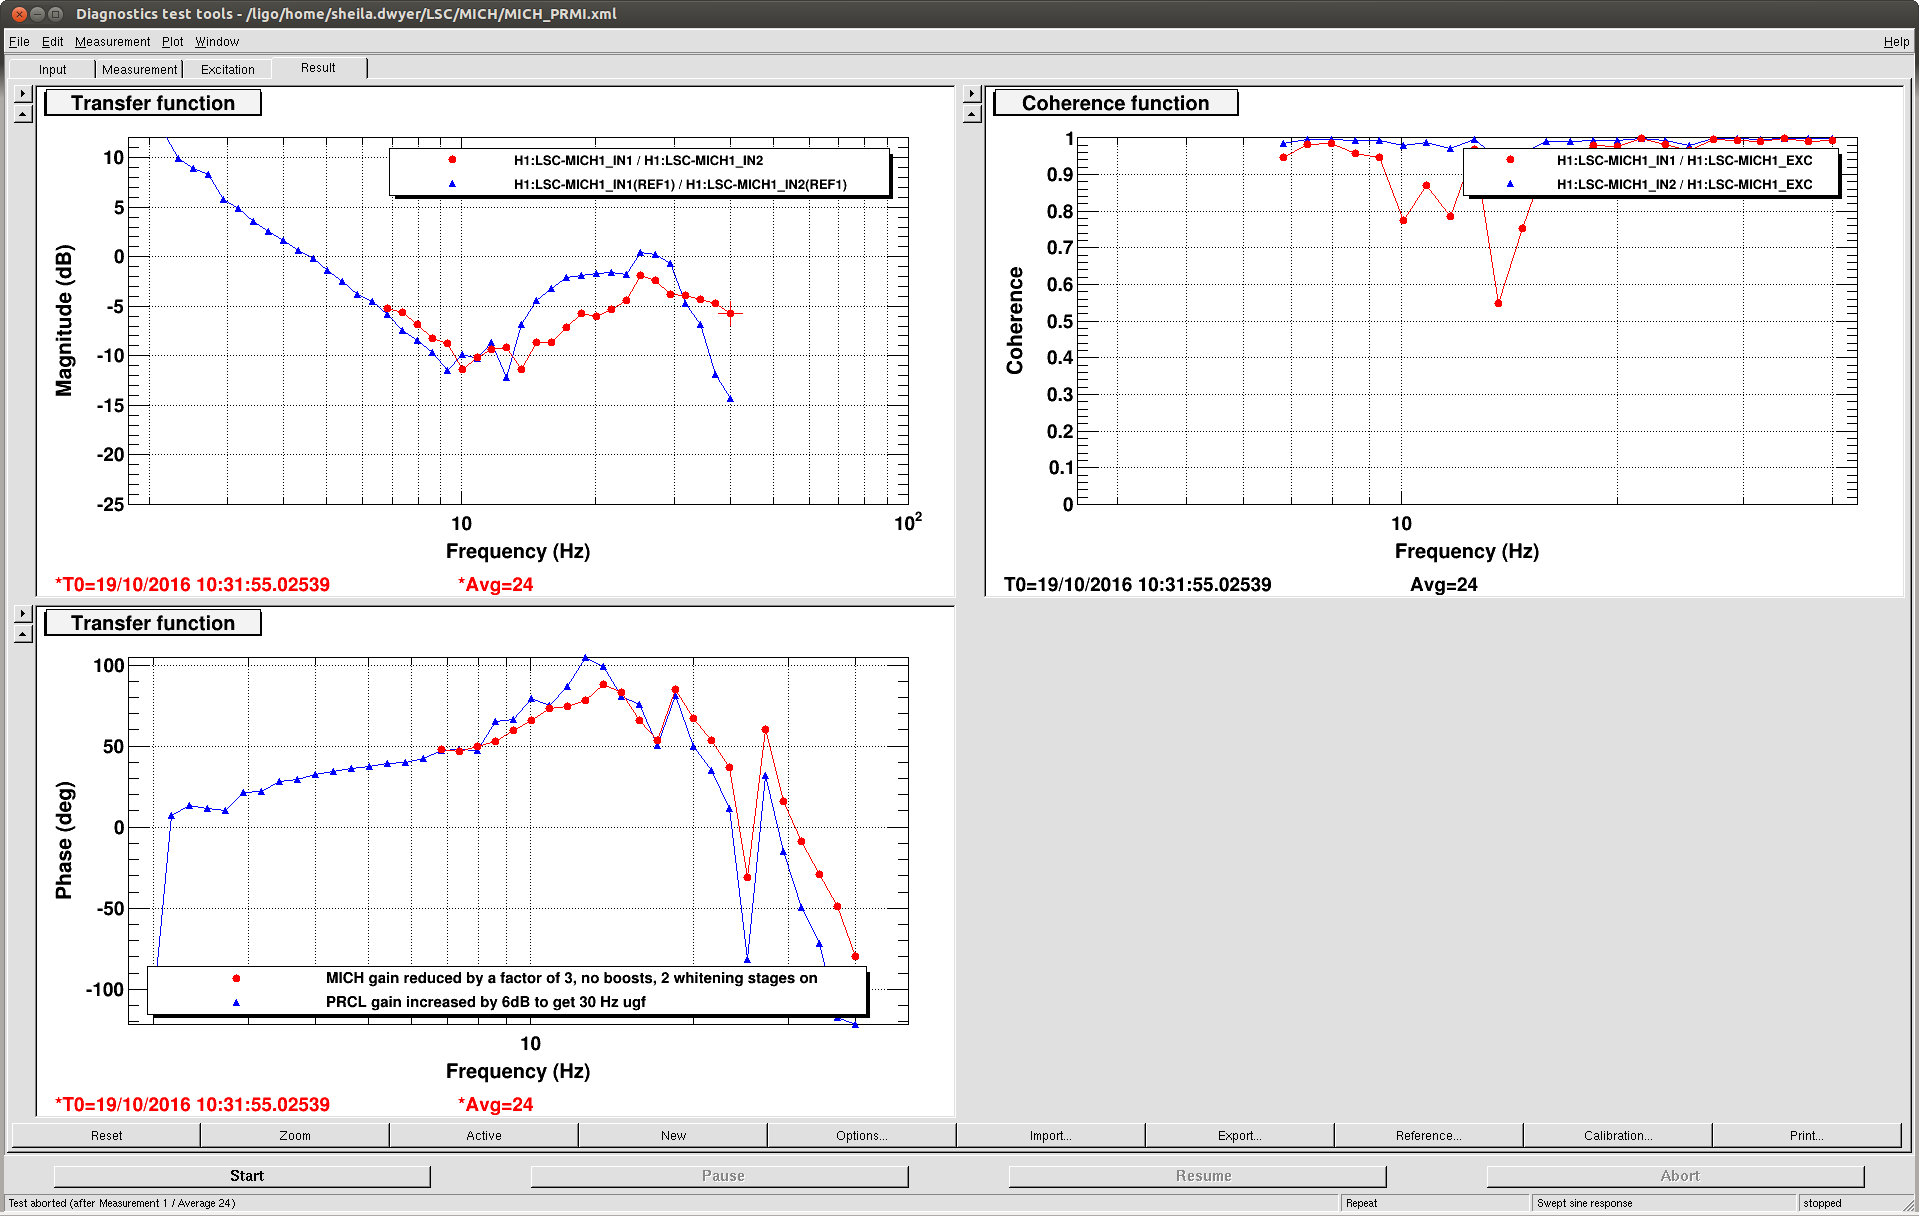This screenshot has height=1216, width=1919.
Task: Click the Resume button
Action: 1198,1176
